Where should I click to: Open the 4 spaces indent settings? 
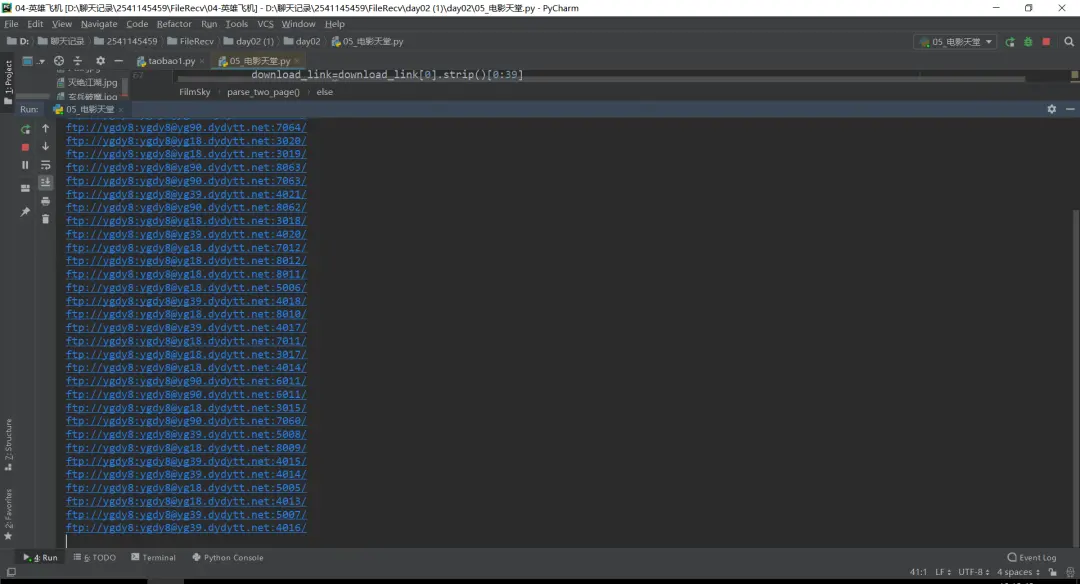pyautogui.click(x=1018, y=572)
